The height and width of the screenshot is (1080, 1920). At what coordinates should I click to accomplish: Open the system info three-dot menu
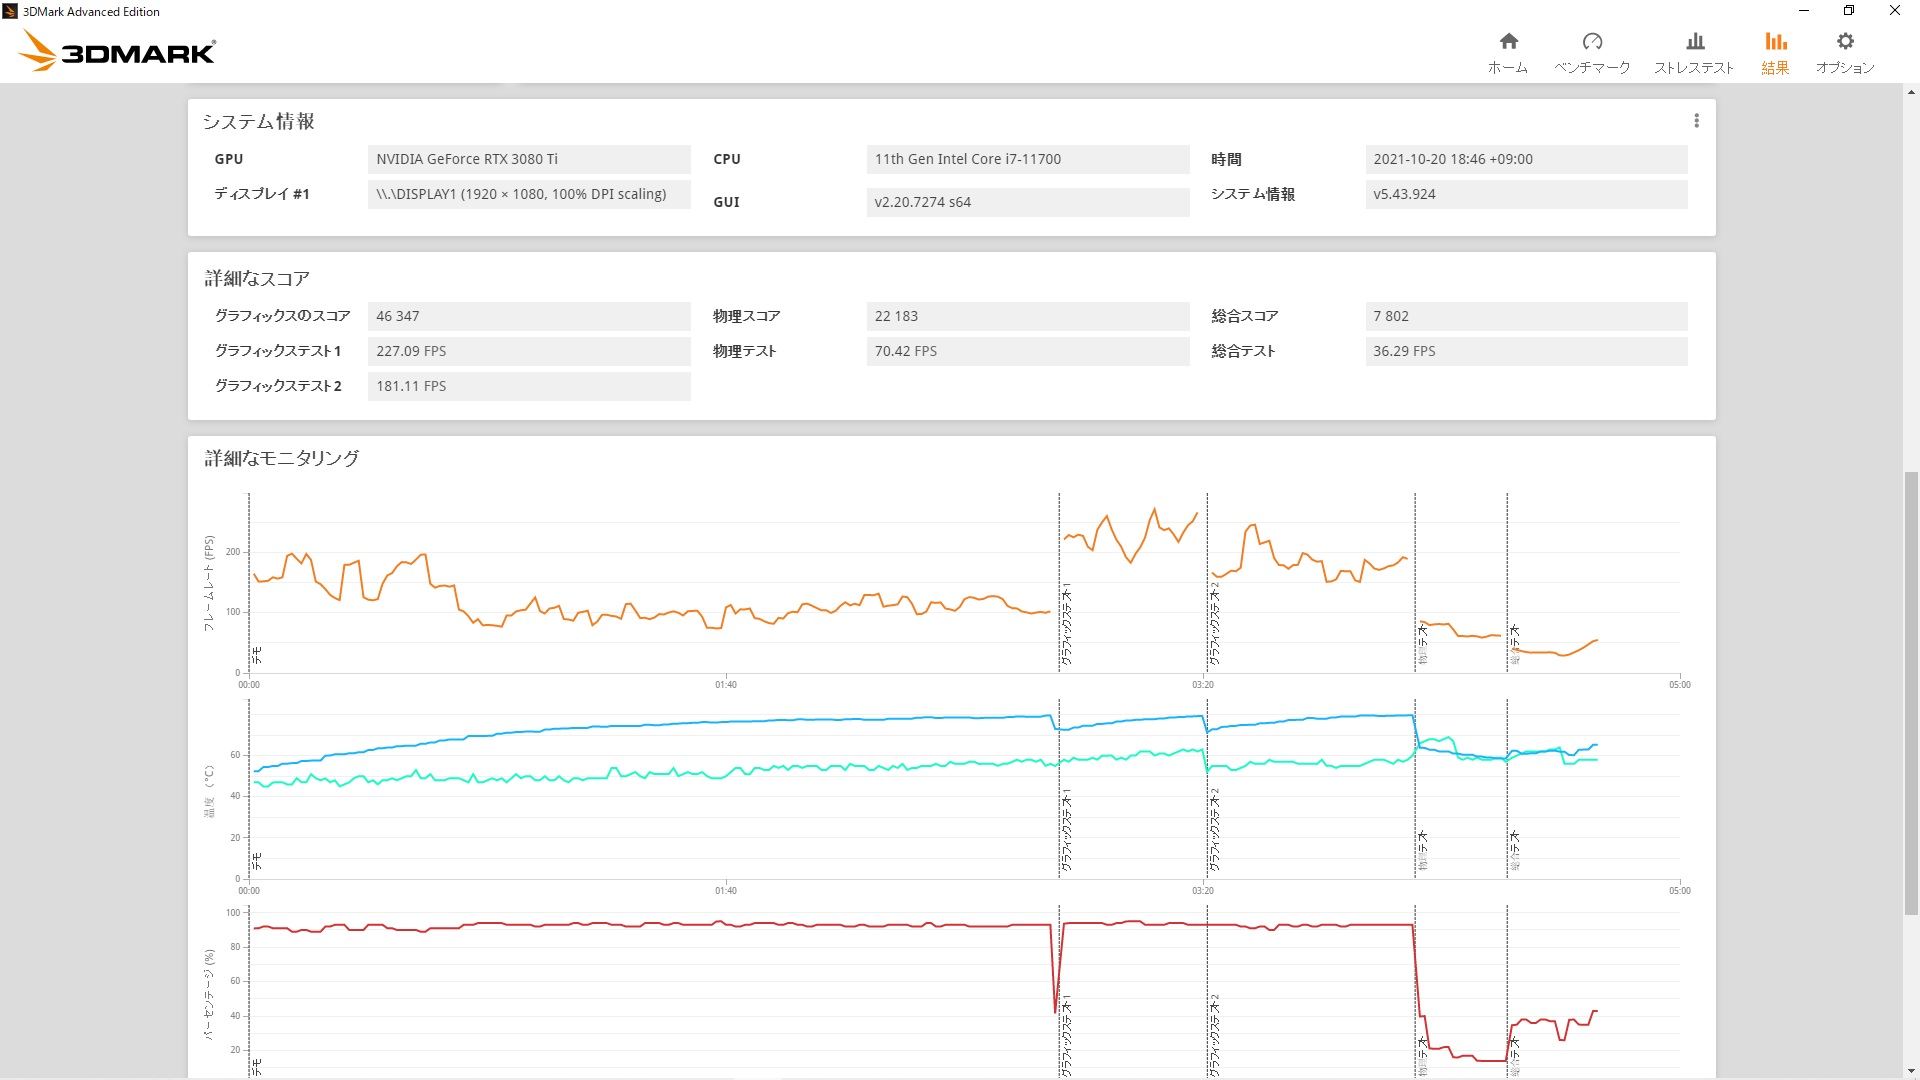coord(1696,121)
